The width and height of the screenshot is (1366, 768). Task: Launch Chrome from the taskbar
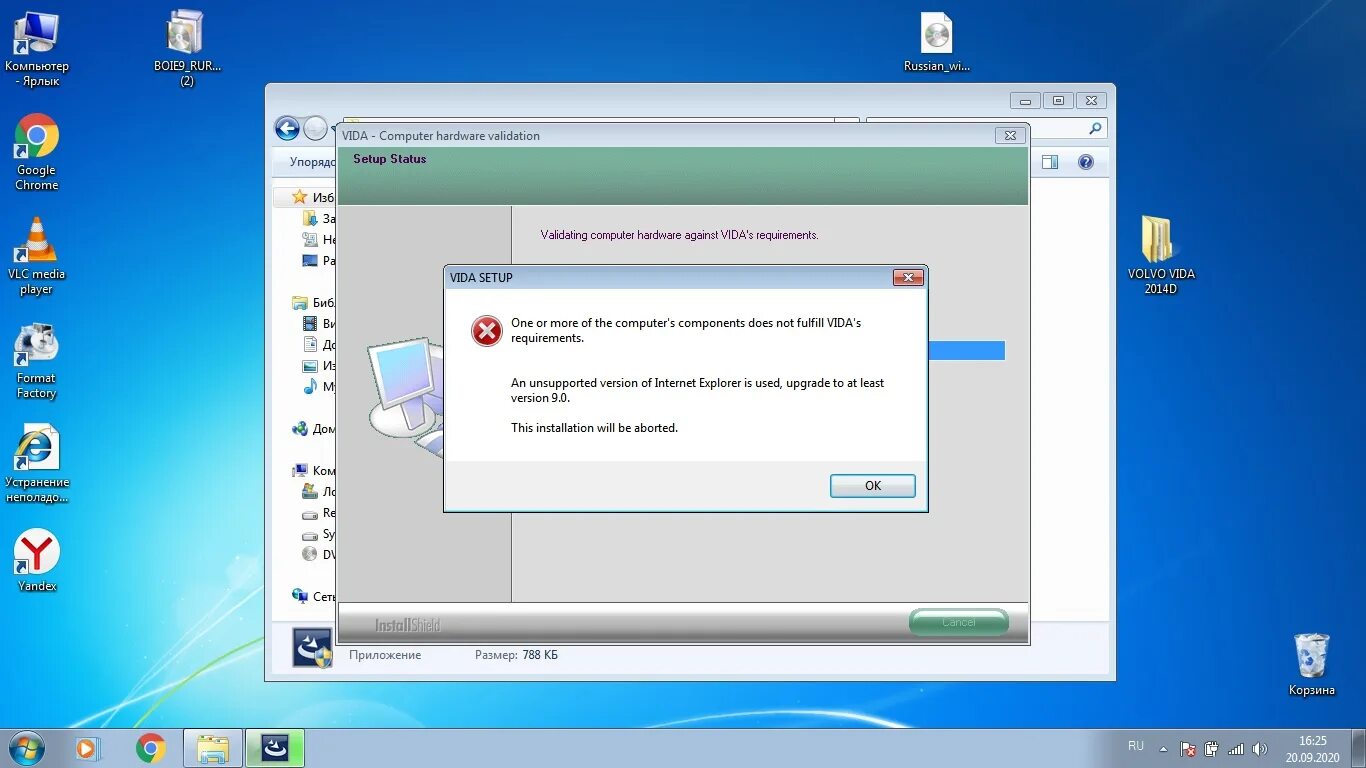click(x=151, y=747)
